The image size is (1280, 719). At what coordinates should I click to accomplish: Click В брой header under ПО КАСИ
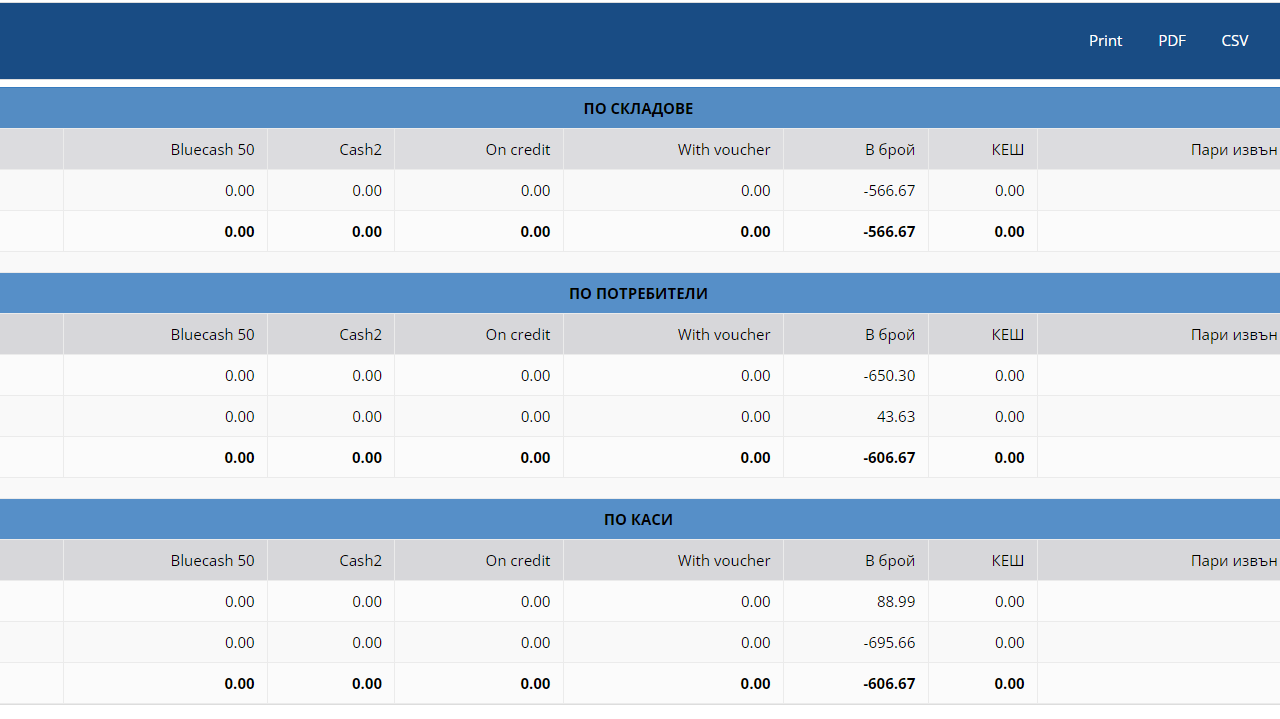click(890, 561)
